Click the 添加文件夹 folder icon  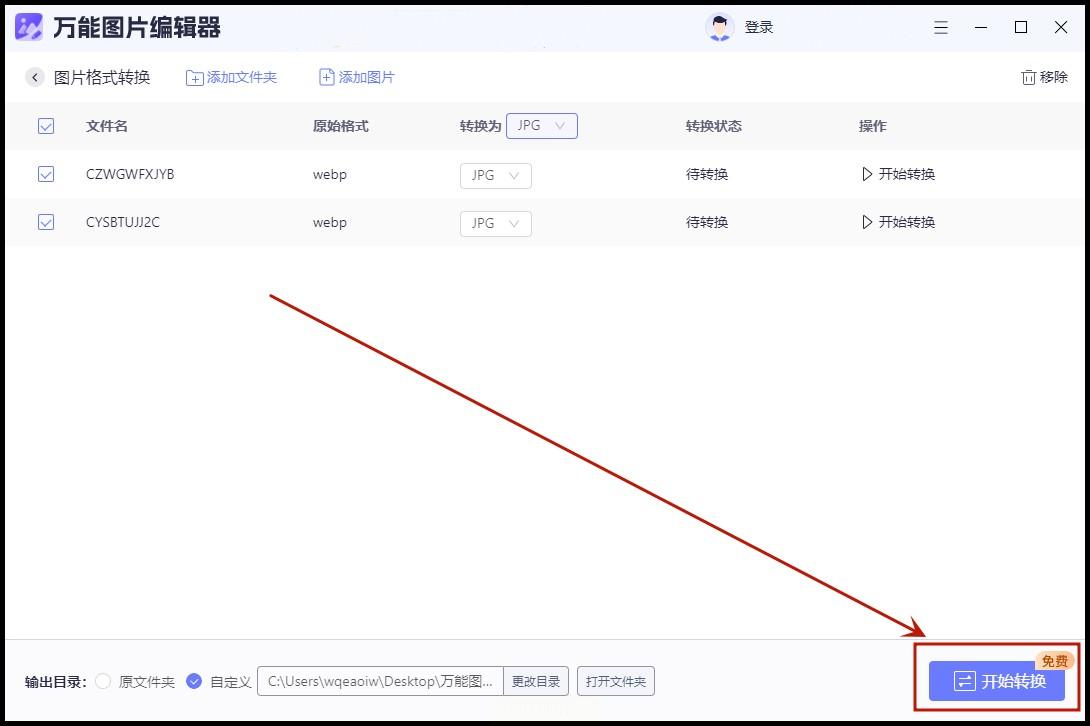(195, 78)
